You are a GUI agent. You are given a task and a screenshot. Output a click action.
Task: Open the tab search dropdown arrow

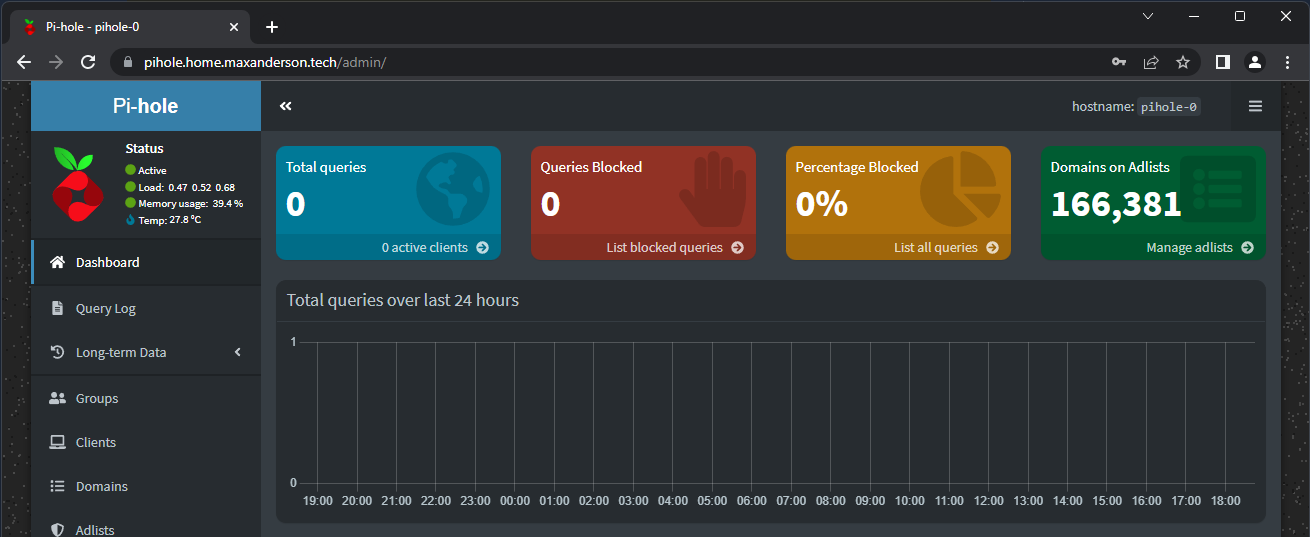(x=1147, y=16)
